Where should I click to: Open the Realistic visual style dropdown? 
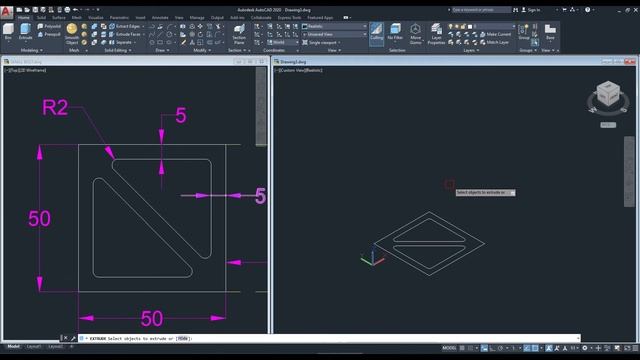click(x=334, y=26)
